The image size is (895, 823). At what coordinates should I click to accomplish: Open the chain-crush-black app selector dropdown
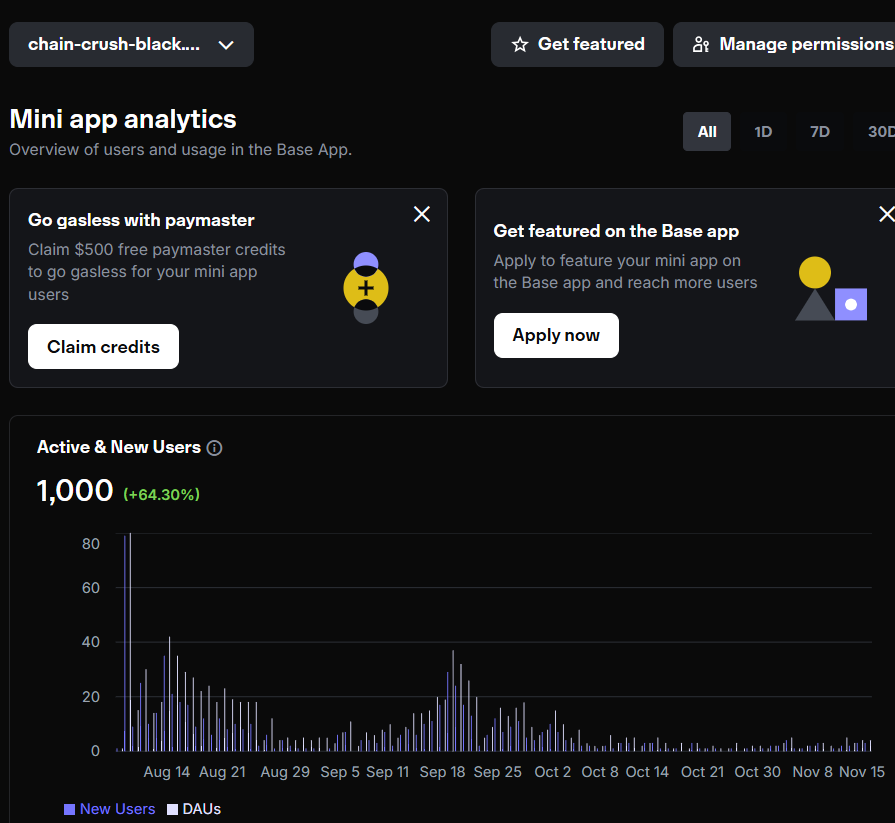131,45
